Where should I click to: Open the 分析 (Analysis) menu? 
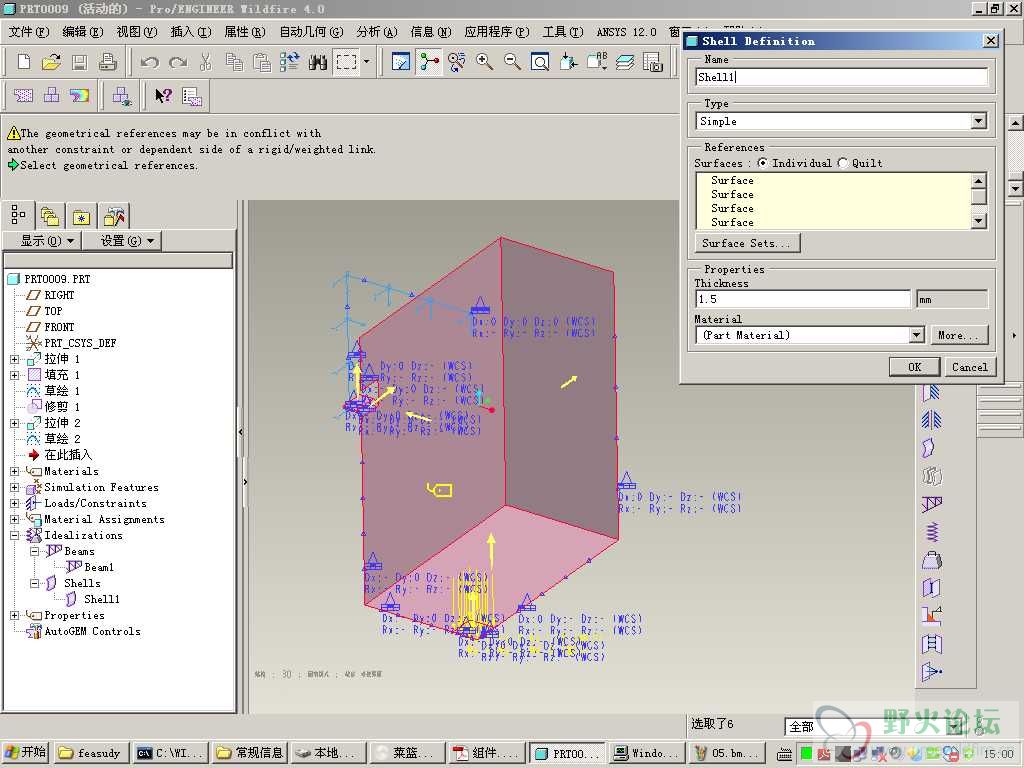(377, 31)
